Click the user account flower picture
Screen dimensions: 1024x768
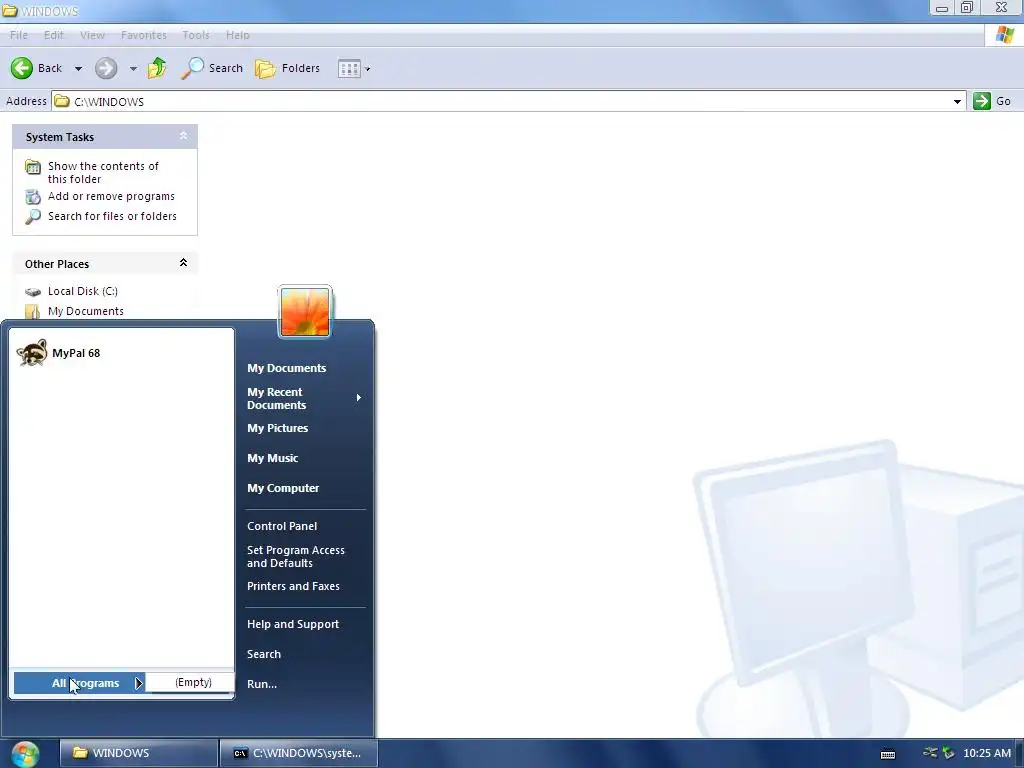click(305, 312)
